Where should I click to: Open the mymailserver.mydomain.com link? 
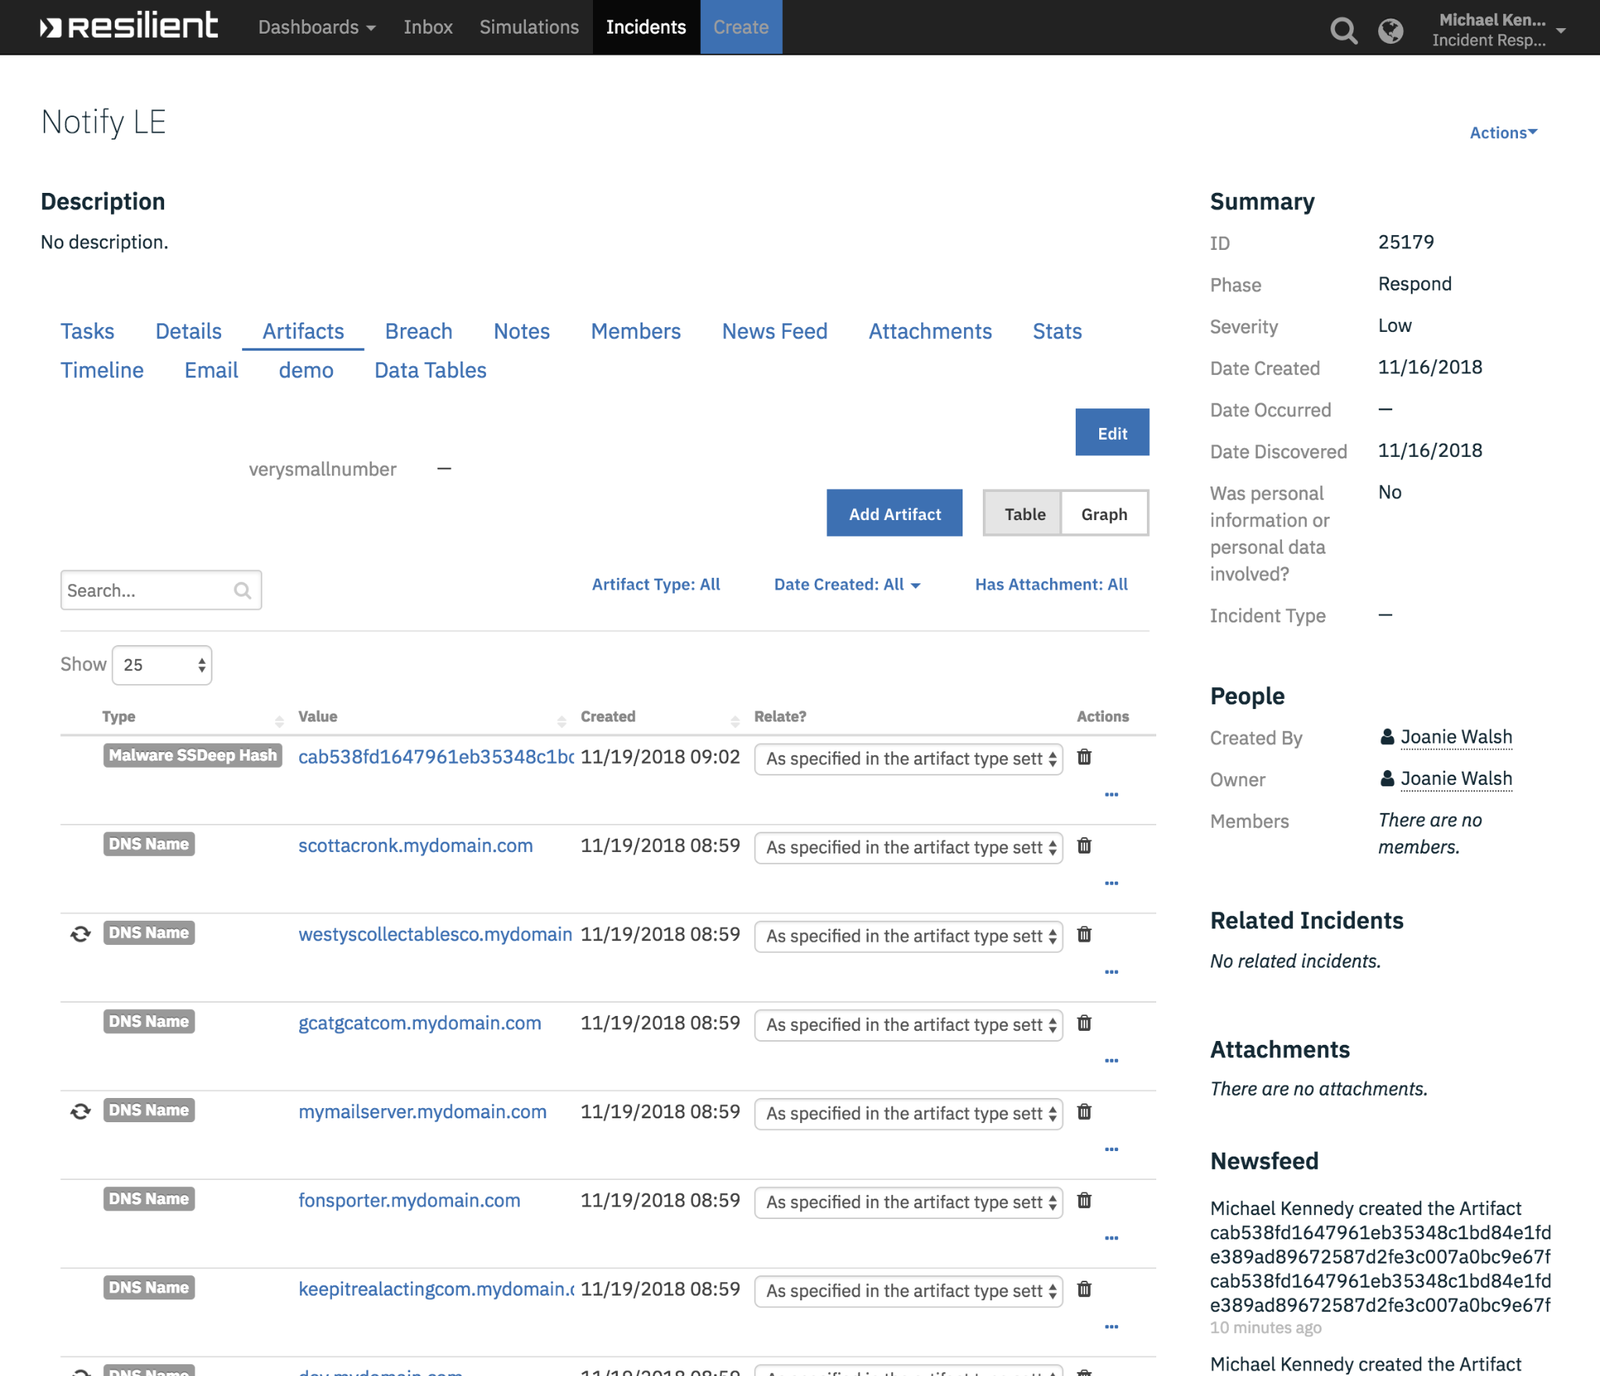[x=422, y=1112]
